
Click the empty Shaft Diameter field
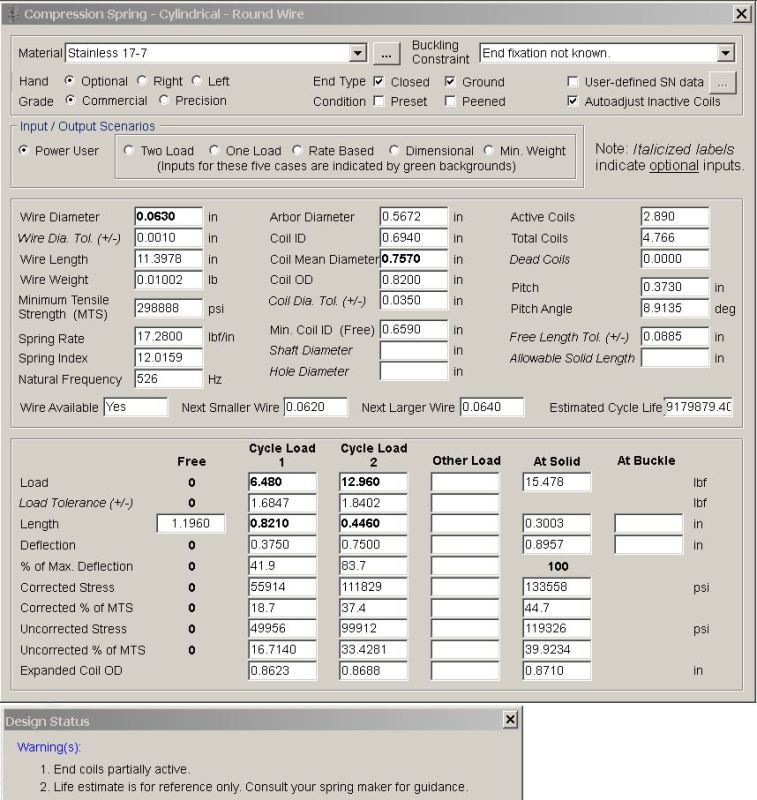[414, 351]
